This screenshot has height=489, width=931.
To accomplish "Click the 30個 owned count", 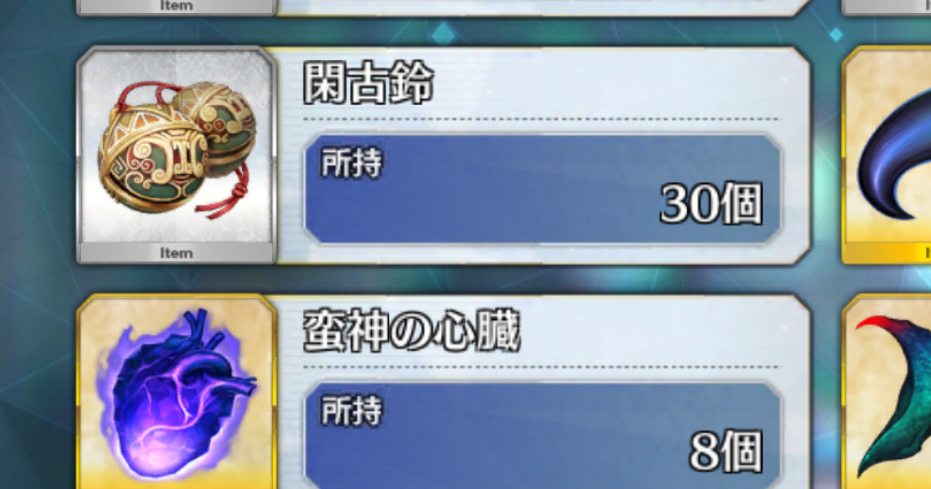I will pos(711,204).
